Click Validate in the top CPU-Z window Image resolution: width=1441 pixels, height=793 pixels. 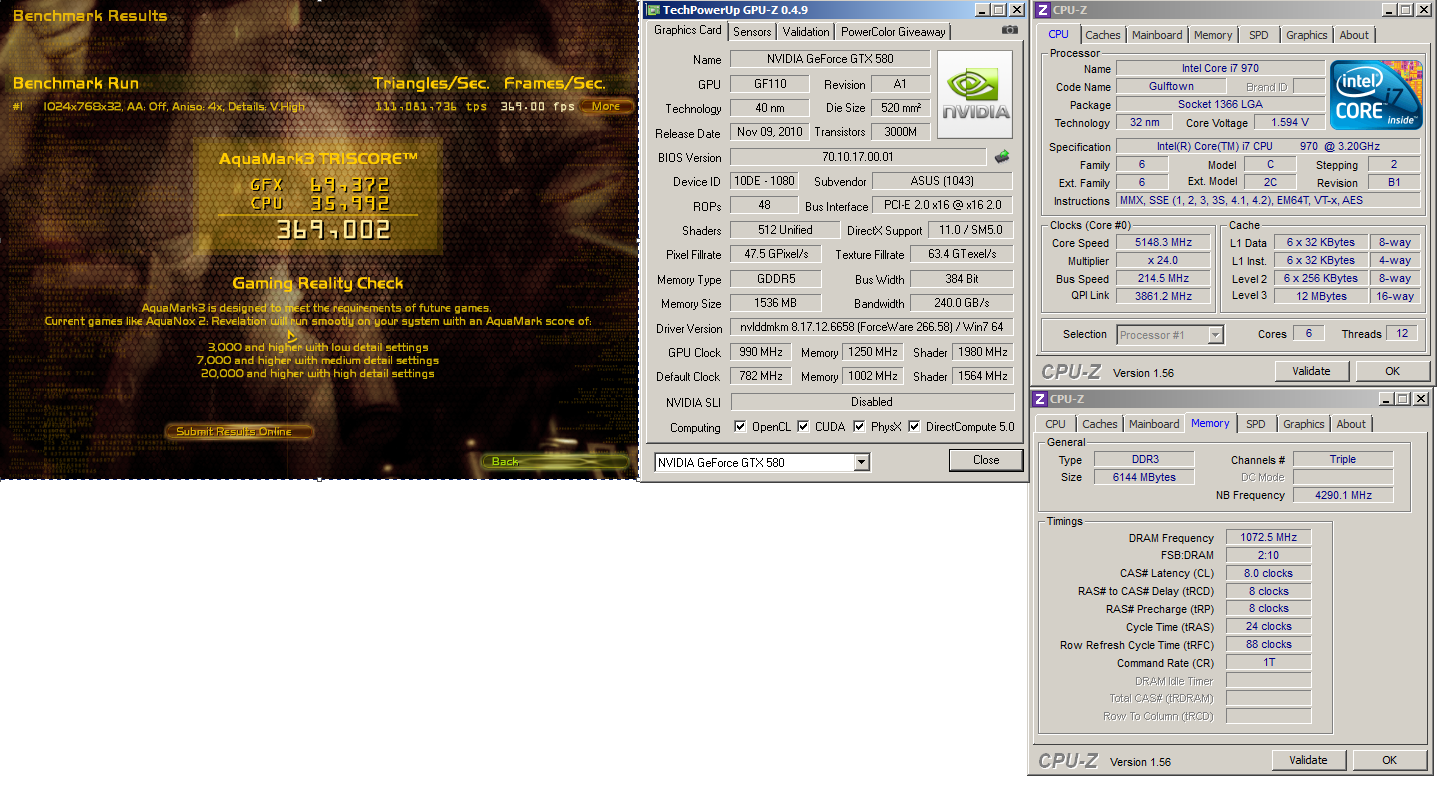coord(1311,371)
